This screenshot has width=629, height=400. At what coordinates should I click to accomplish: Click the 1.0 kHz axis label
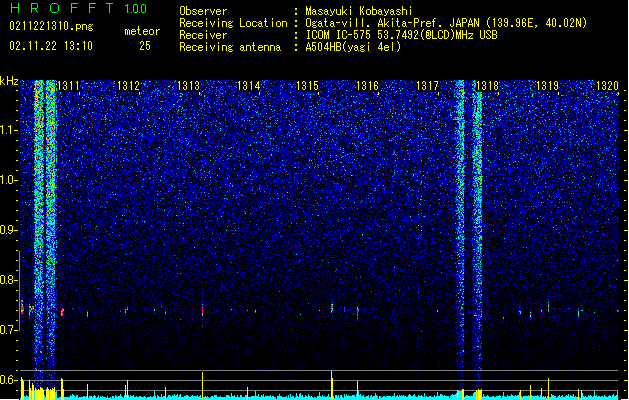coord(8,180)
